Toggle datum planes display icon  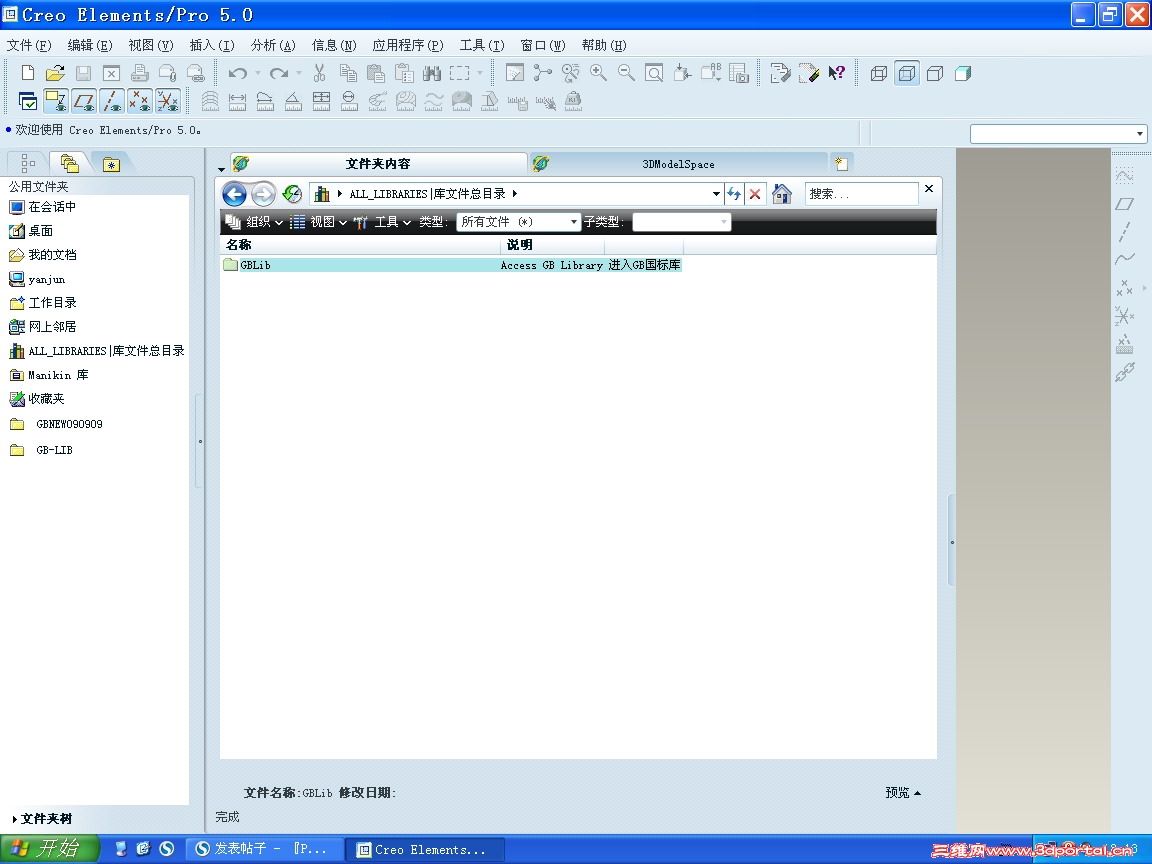click(x=84, y=101)
